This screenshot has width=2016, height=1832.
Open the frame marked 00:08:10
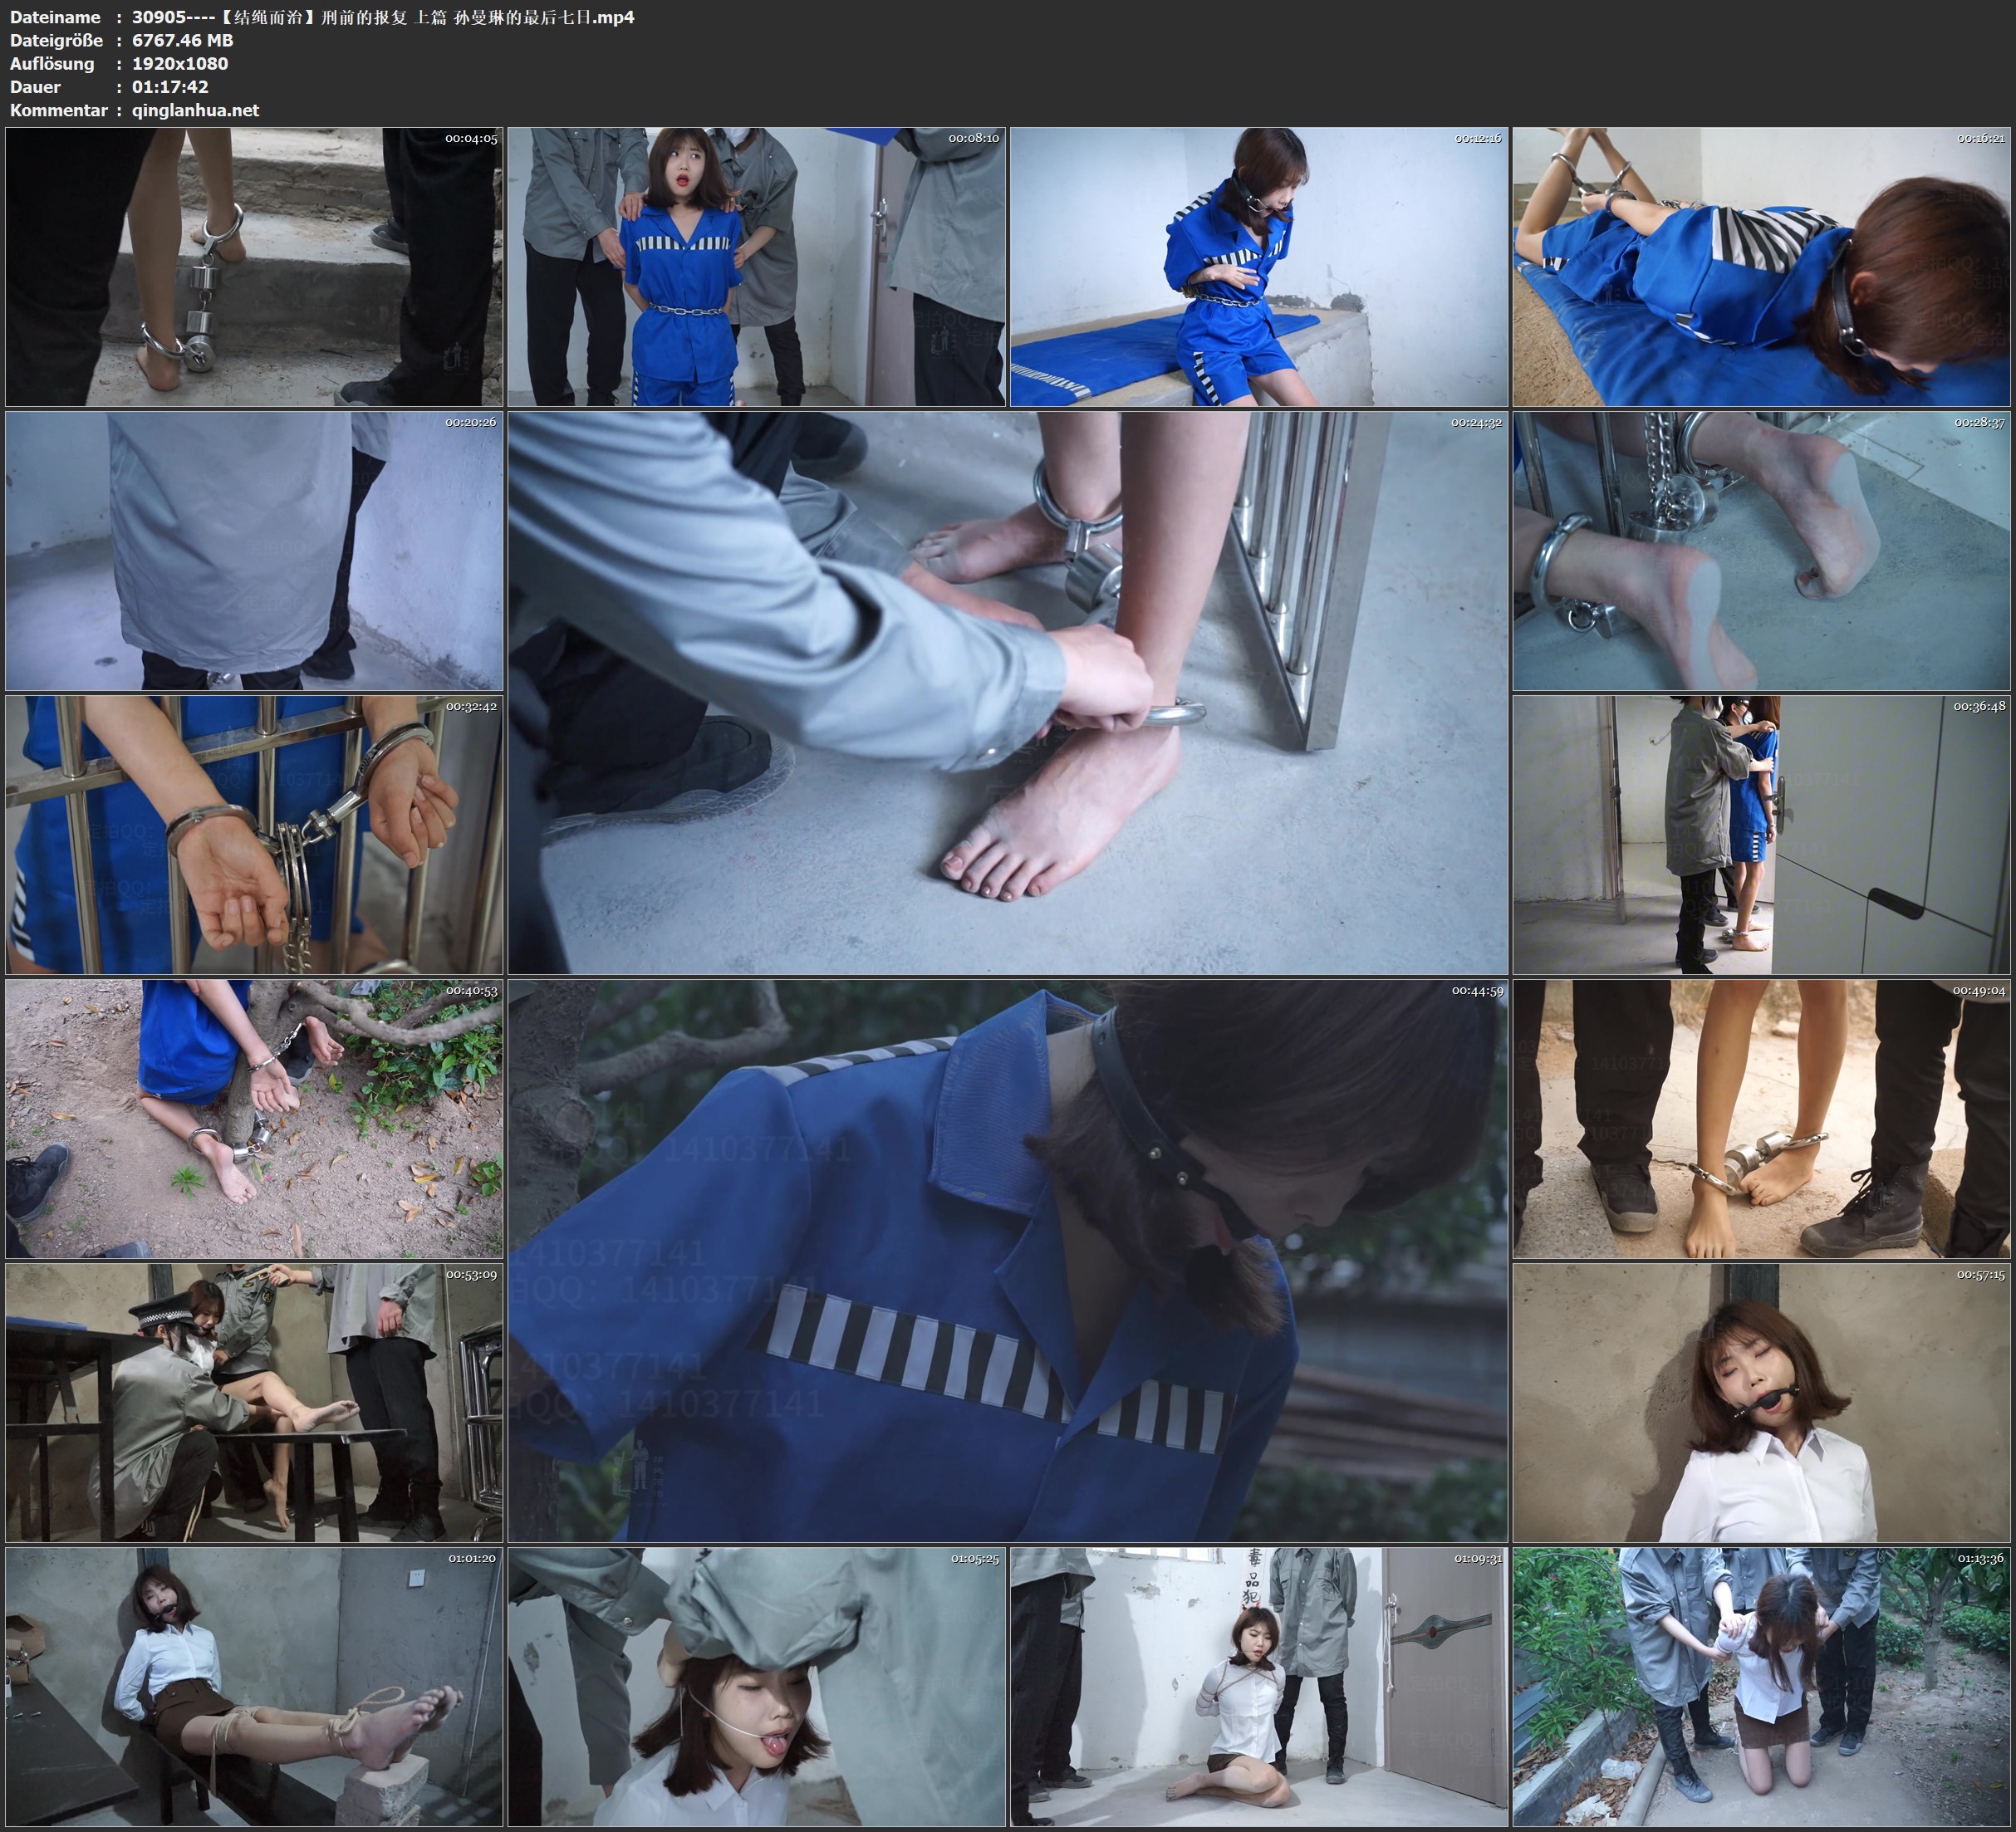[x=756, y=266]
